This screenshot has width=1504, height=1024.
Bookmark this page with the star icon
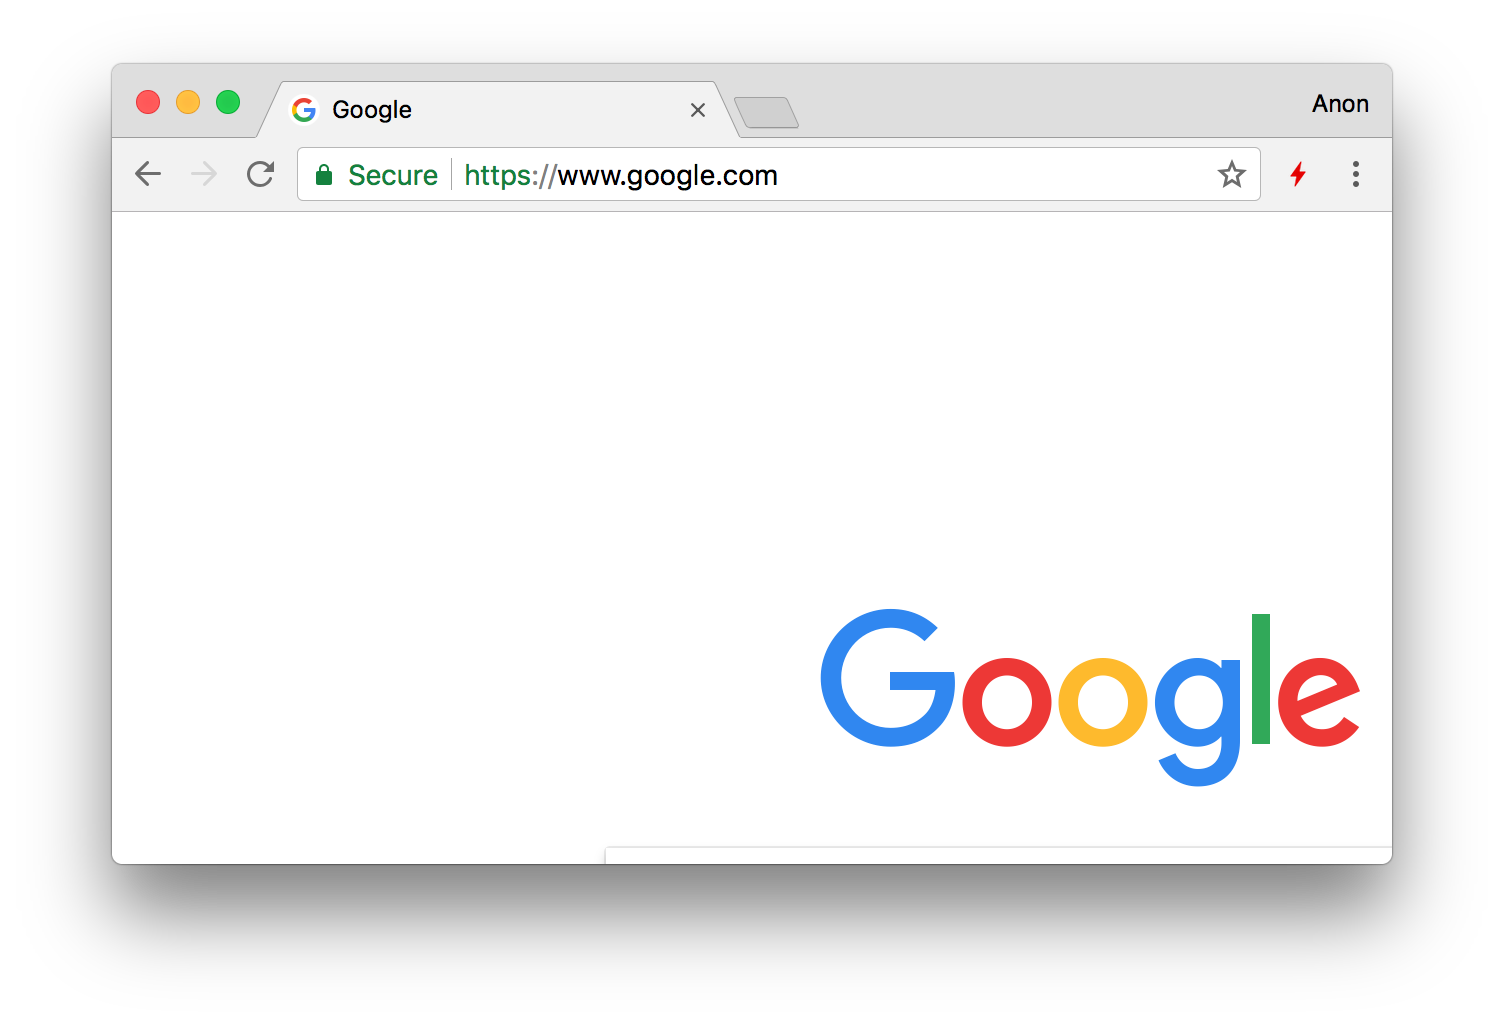pyautogui.click(x=1232, y=174)
